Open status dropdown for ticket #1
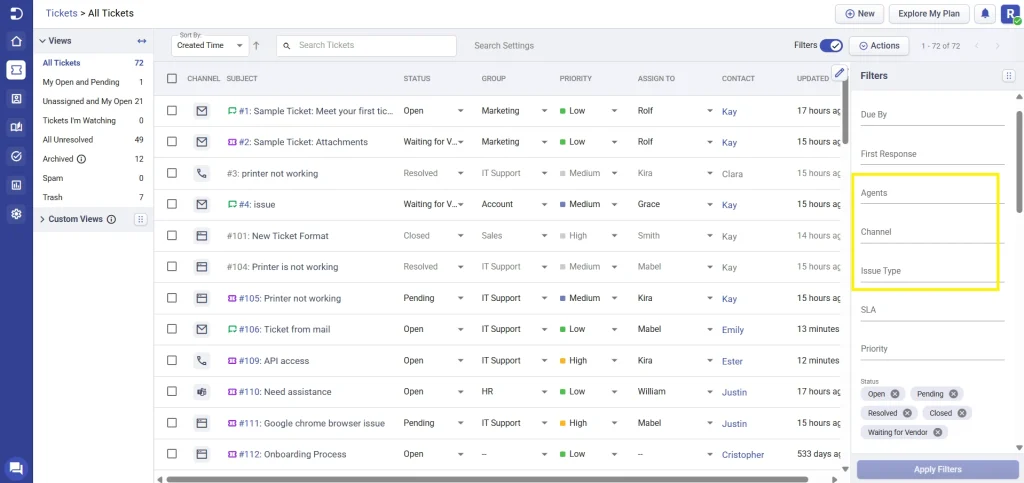Screen dimensions: 1024x483 coord(460,111)
